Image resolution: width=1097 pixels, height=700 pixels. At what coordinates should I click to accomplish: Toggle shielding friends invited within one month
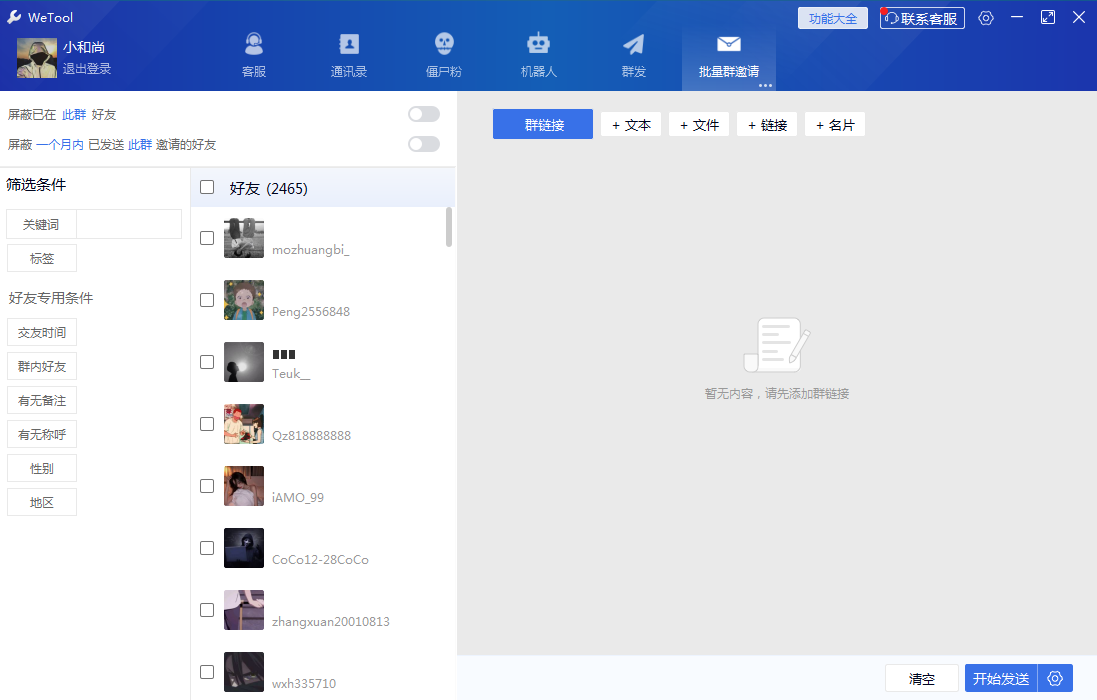point(423,144)
